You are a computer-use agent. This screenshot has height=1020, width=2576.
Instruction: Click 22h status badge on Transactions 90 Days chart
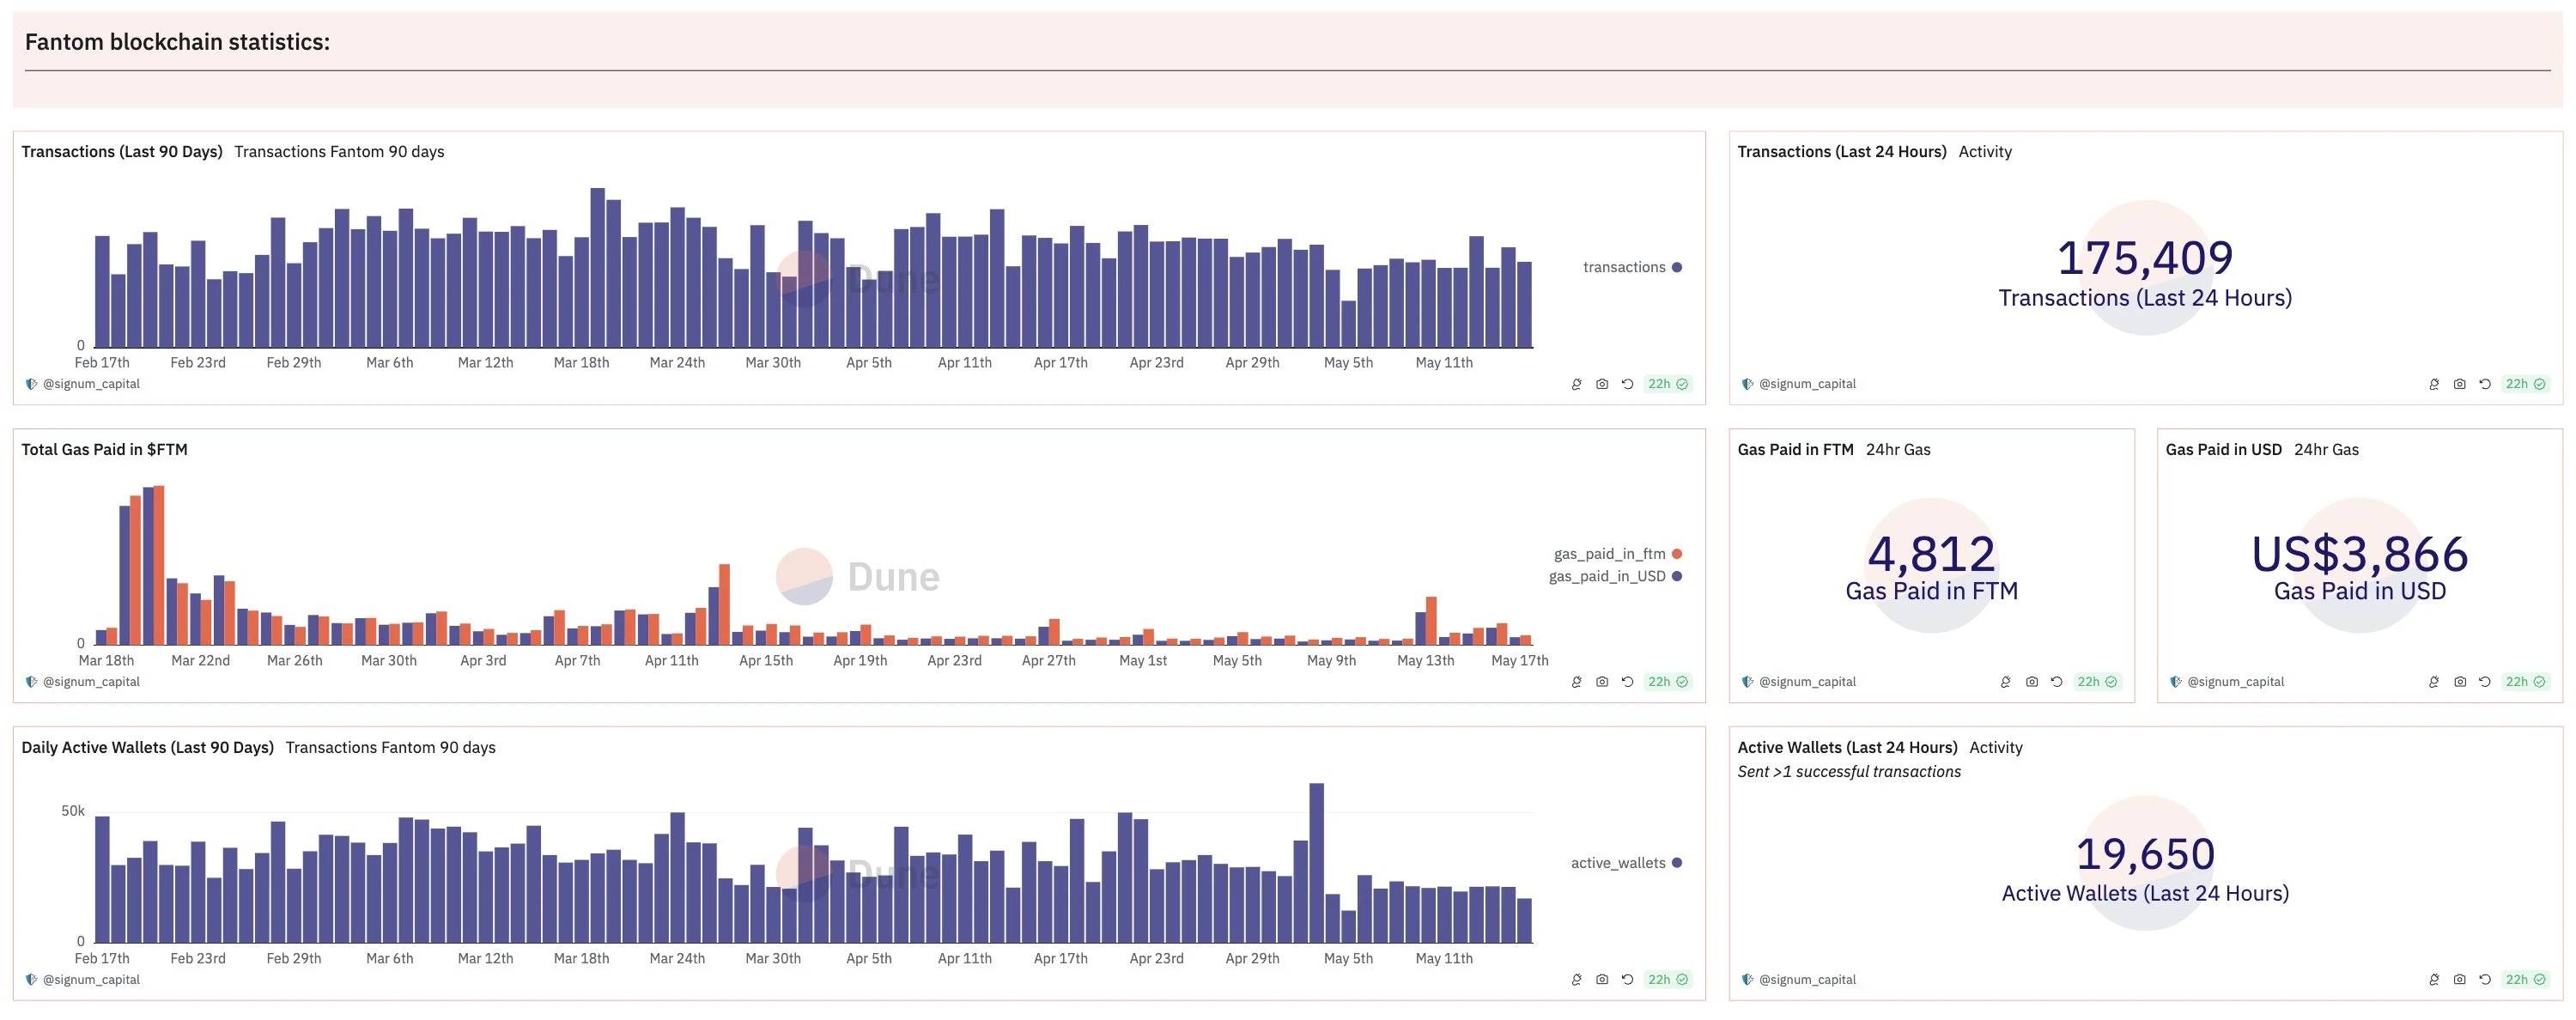coord(1667,384)
